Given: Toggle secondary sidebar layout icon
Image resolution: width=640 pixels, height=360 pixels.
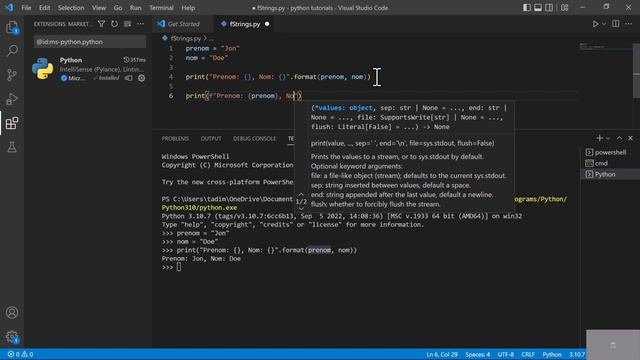Looking at the screenshot, I should pyautogui.click(x=549, y=8).
